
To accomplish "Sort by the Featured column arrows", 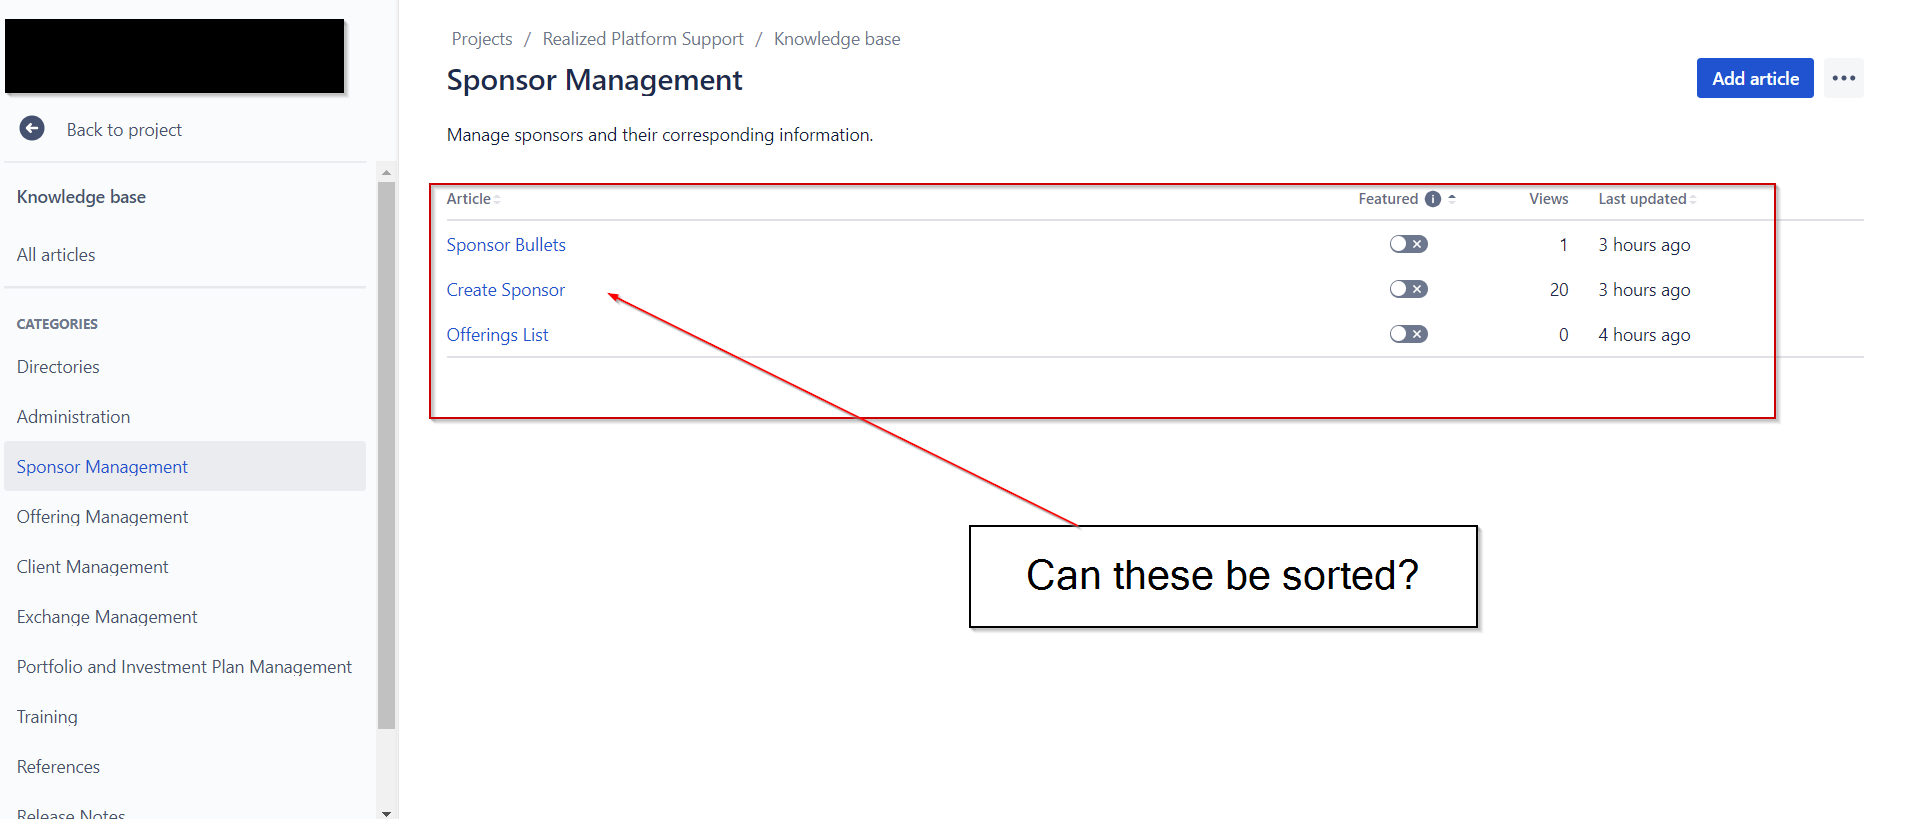I will (x=1451, y=199).
